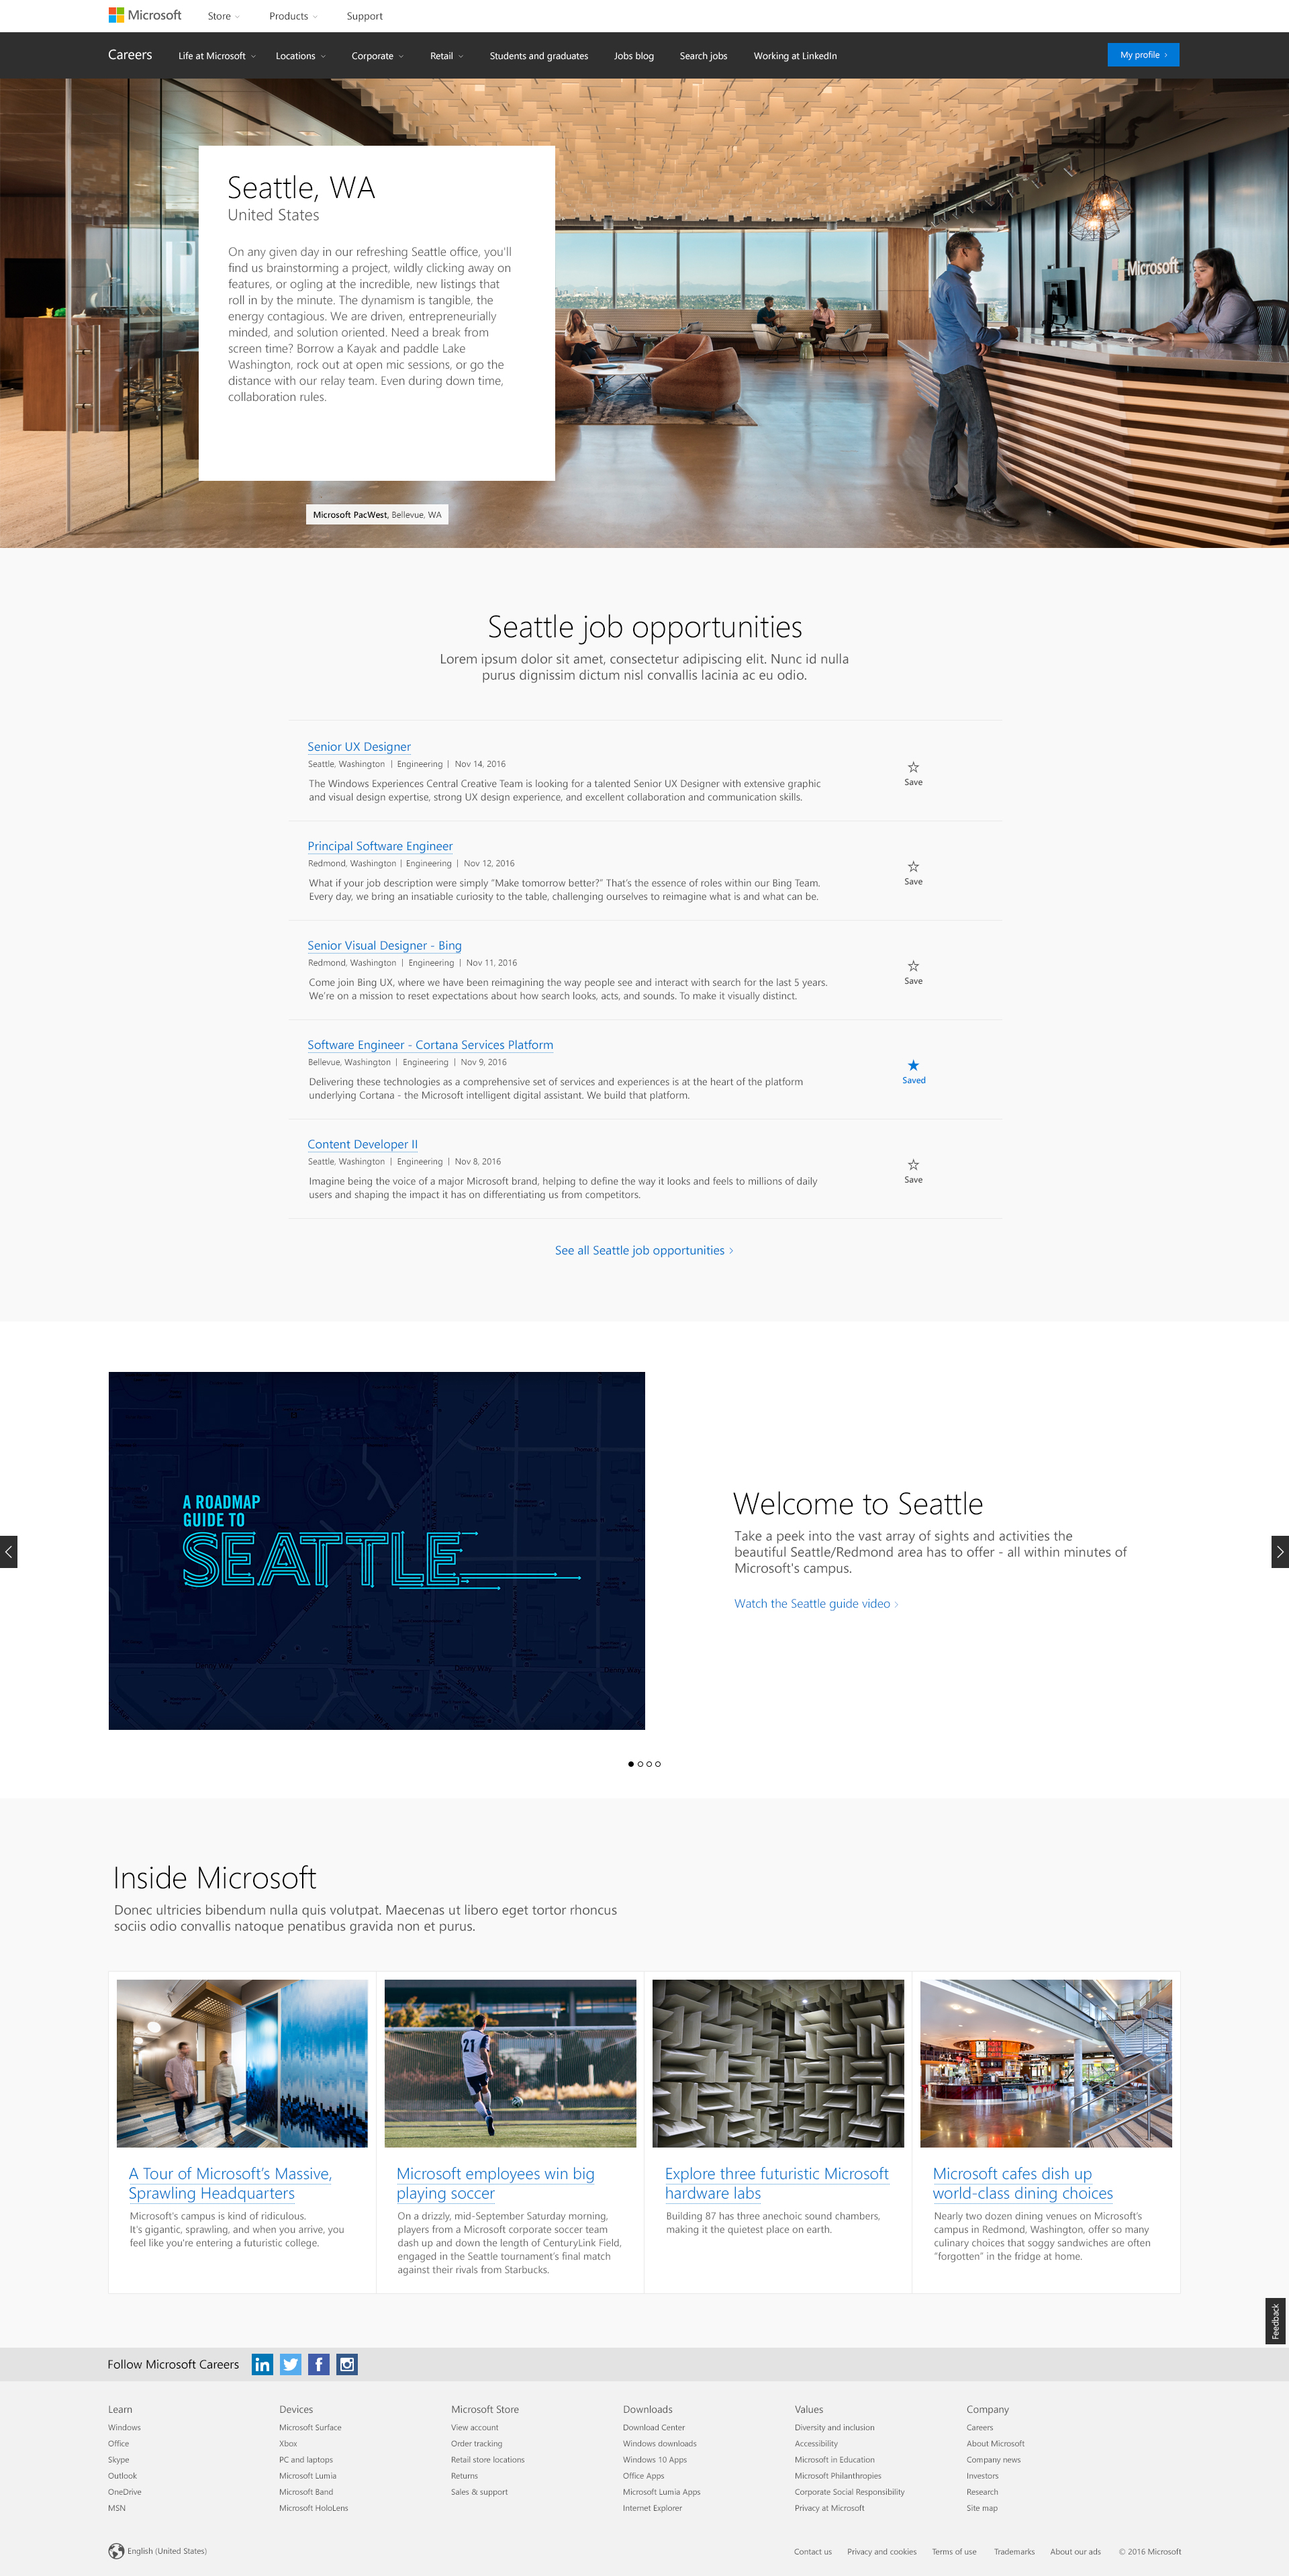This screenshot has width=1289, height=2576.
Task: Toggle save star for Content Developer II
Action: pos(913,1165)
